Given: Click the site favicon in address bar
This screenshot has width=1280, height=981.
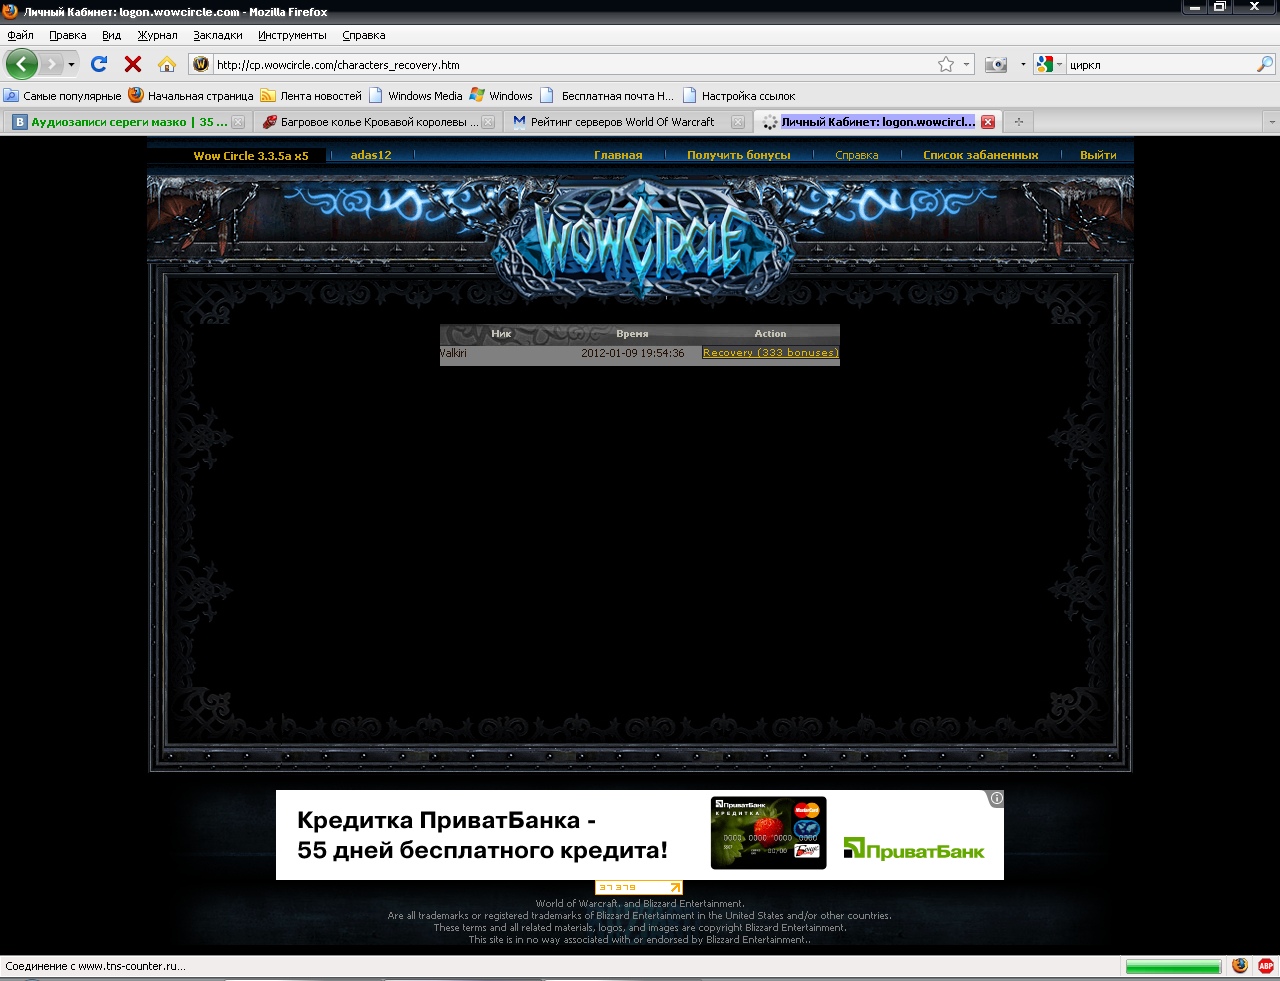Looking at the screenshot, I should point(201,64).
